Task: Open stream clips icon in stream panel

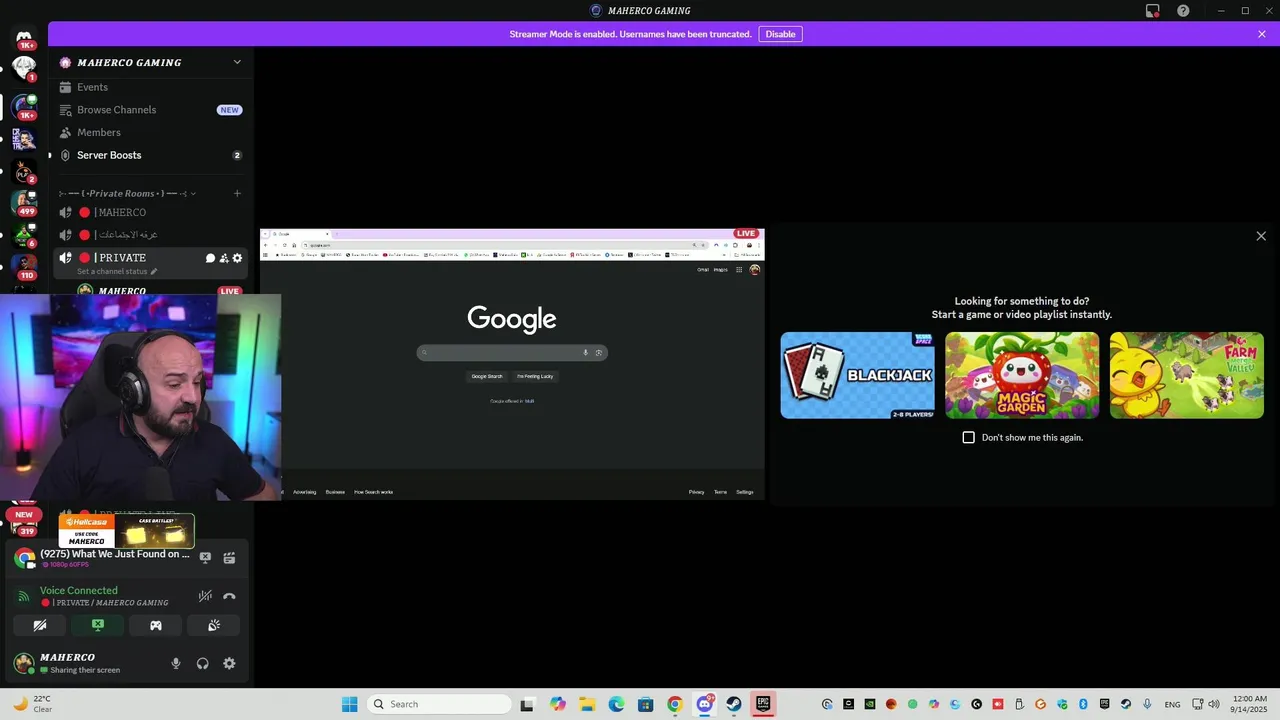Action: tap(229, 558)
